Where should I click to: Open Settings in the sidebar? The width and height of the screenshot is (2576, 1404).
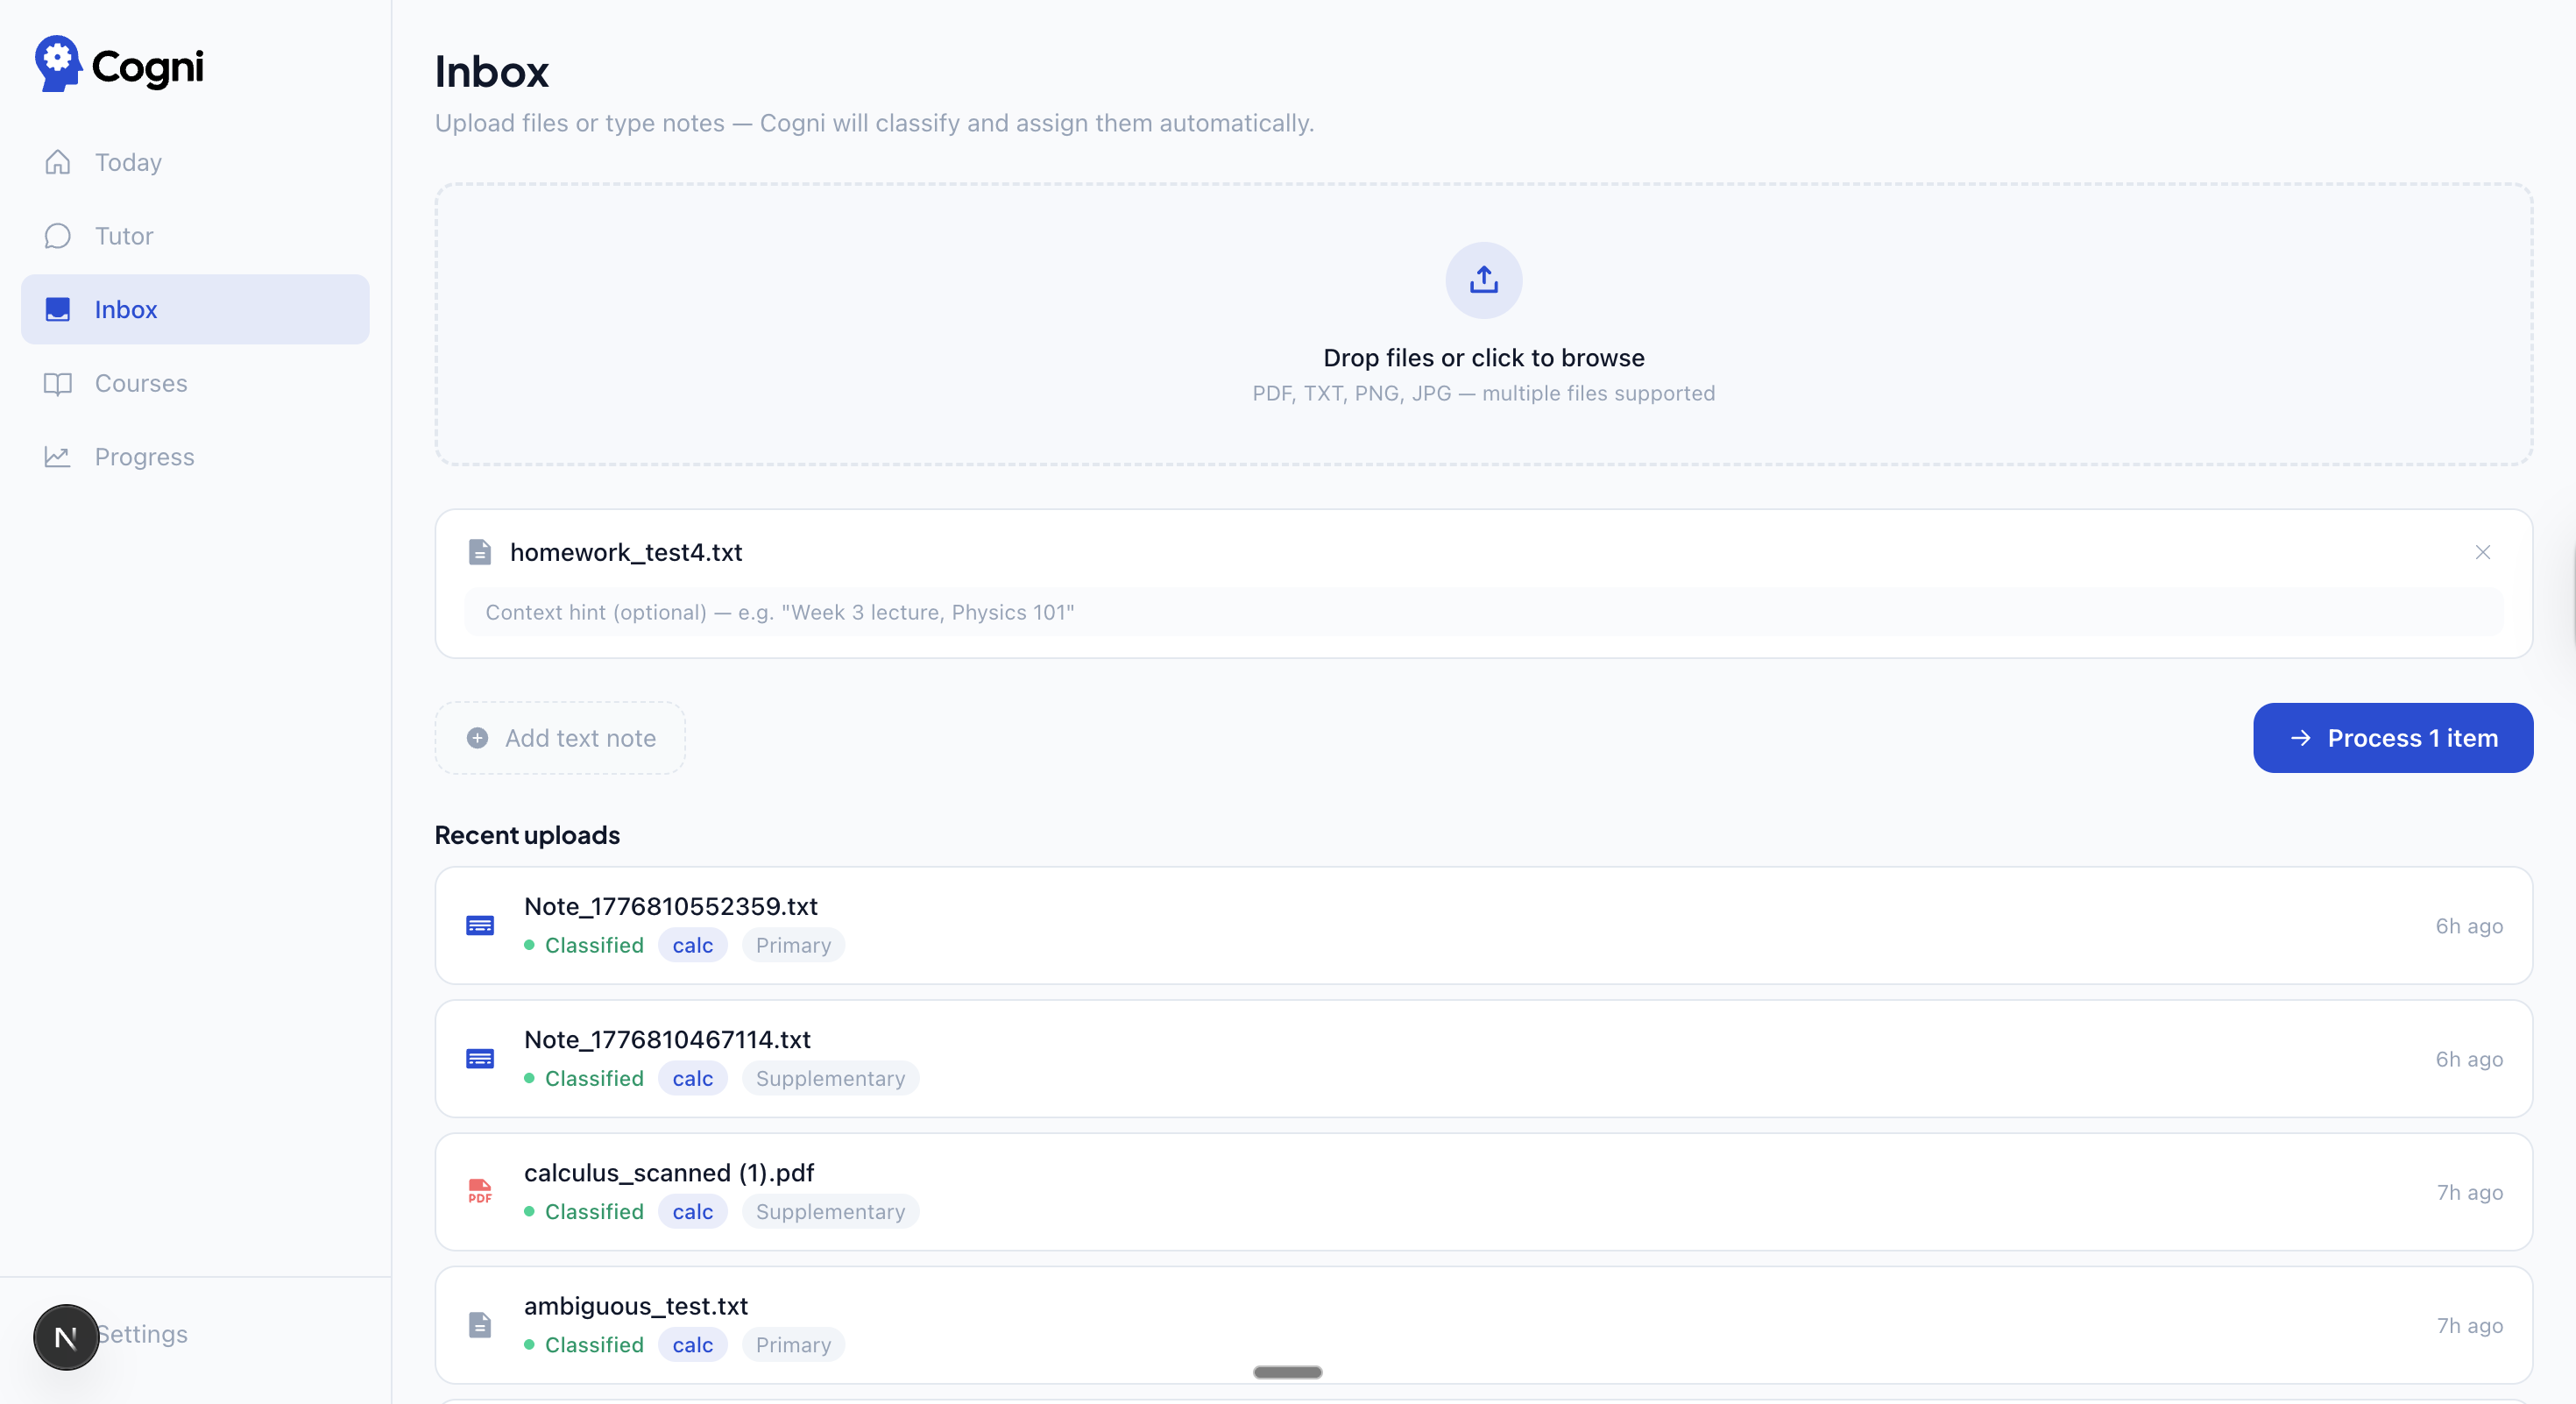pyautogui.click(x=142, y=1334)
